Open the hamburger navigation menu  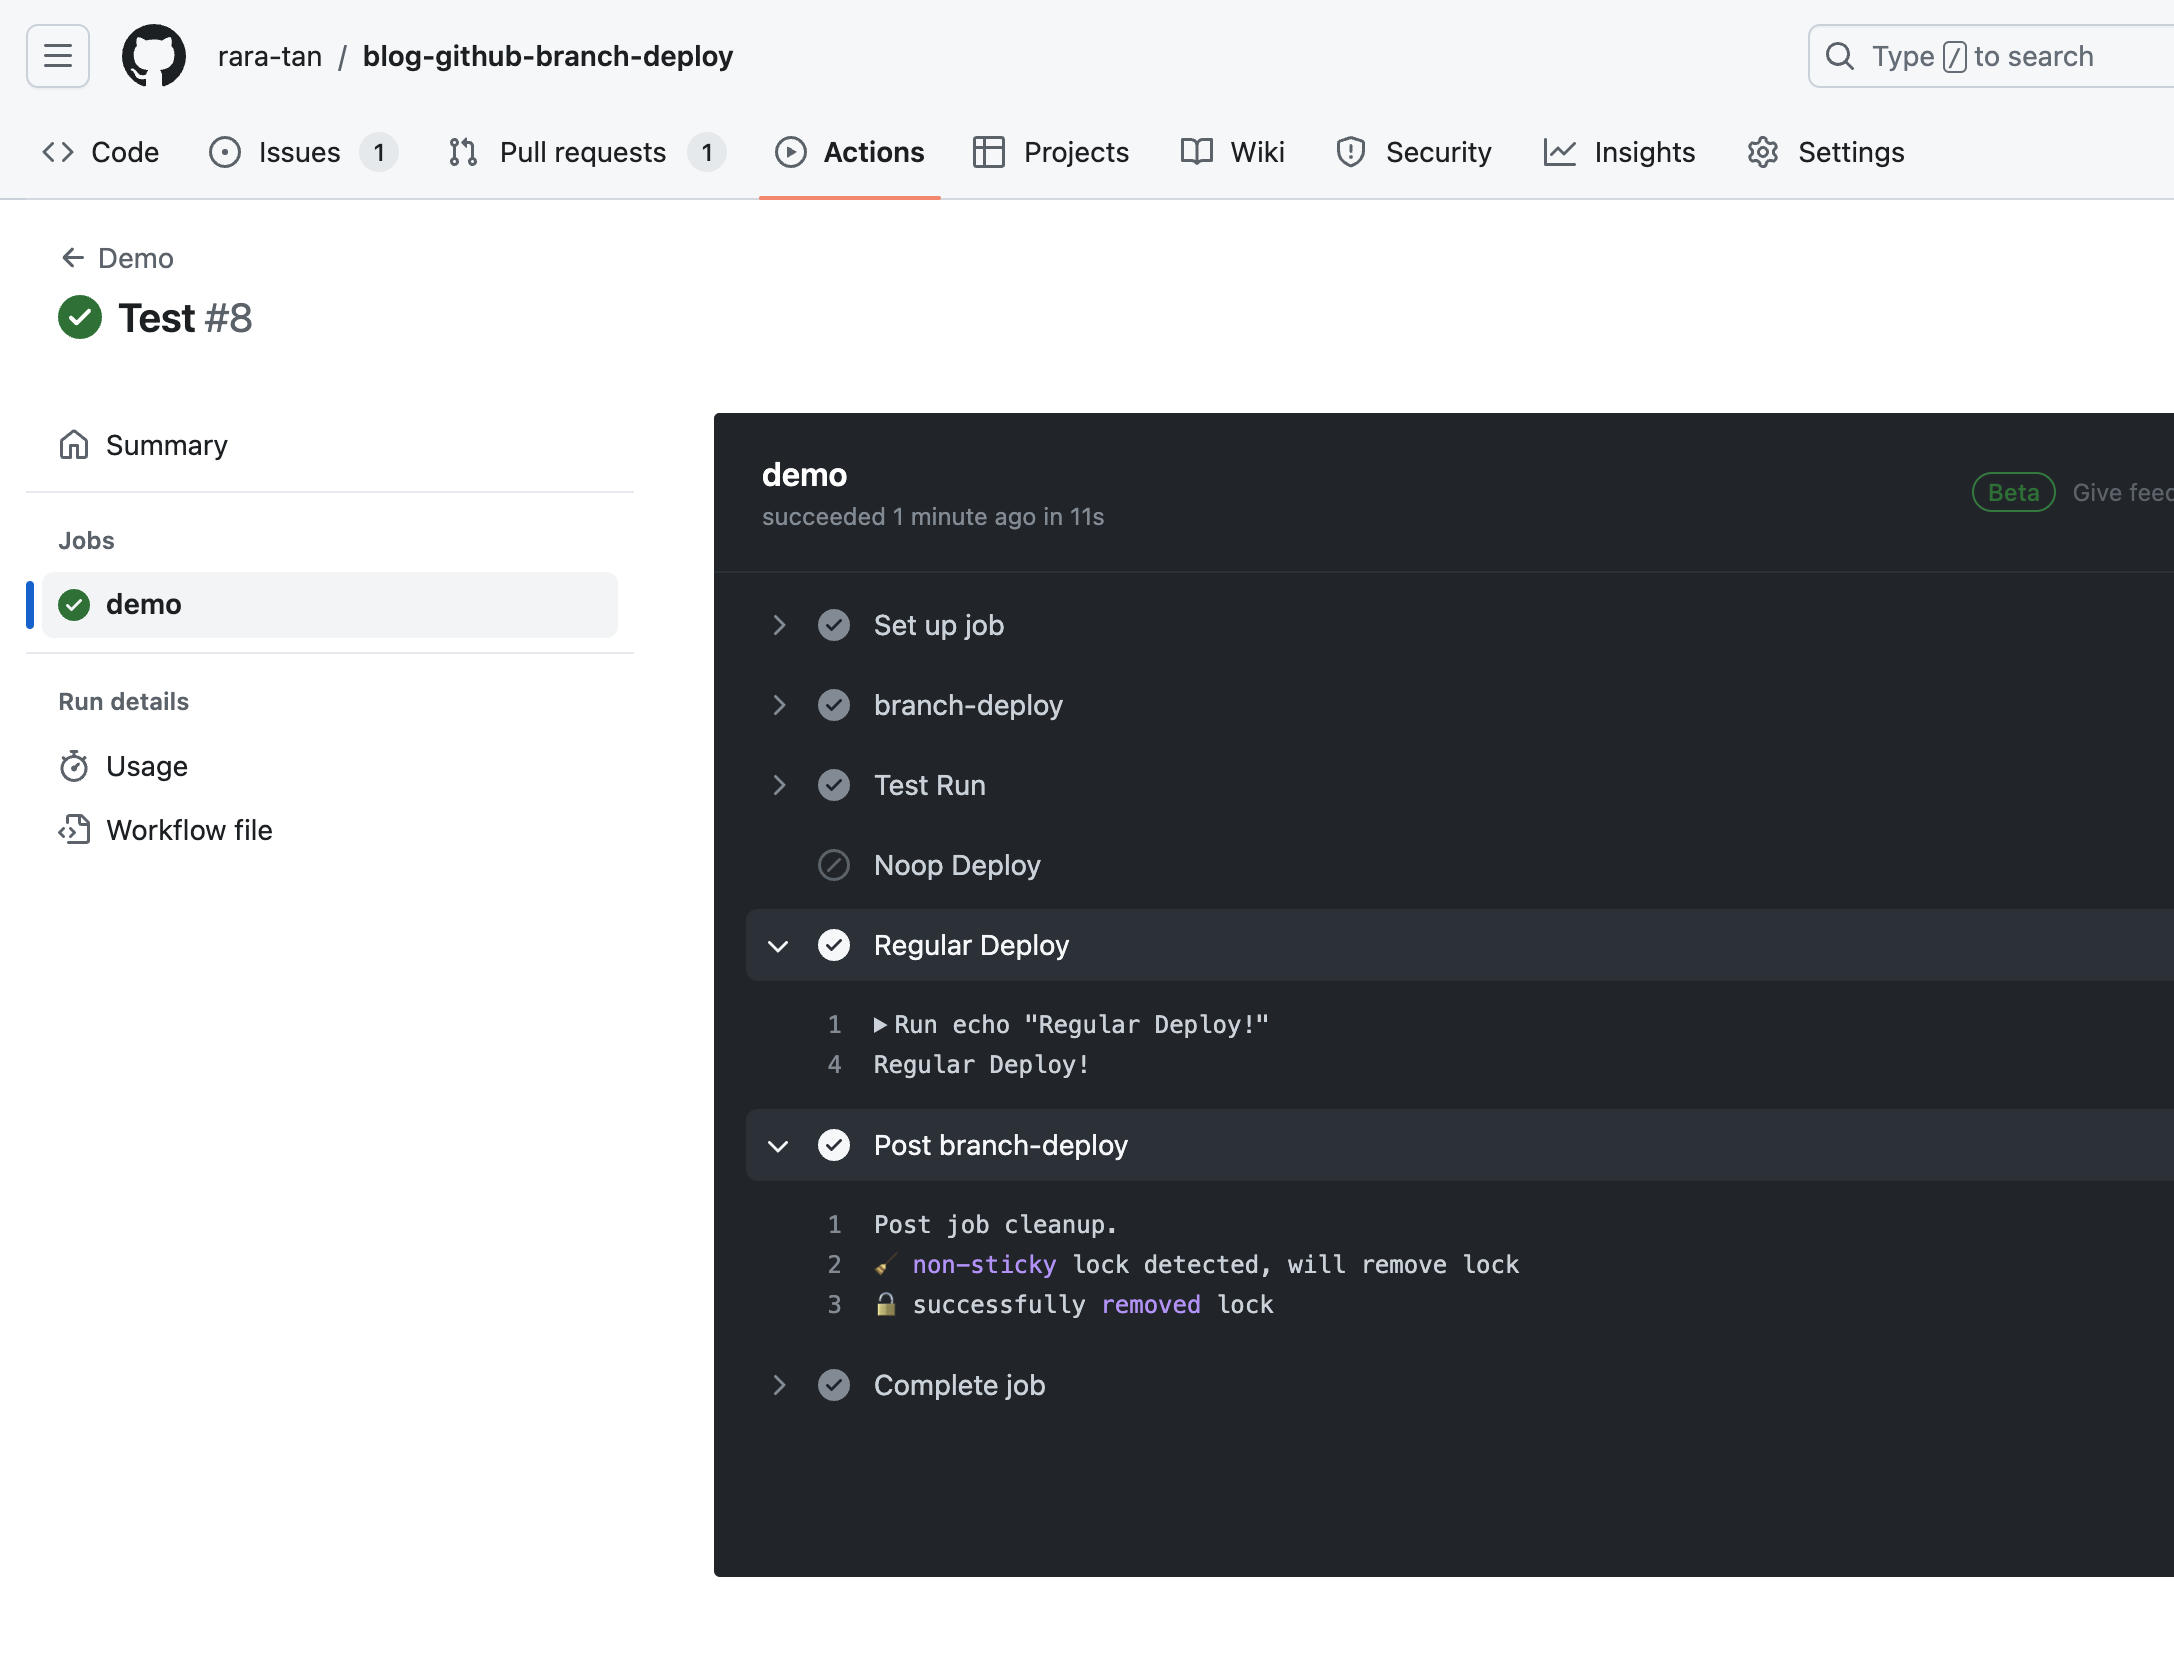(58, 56)
